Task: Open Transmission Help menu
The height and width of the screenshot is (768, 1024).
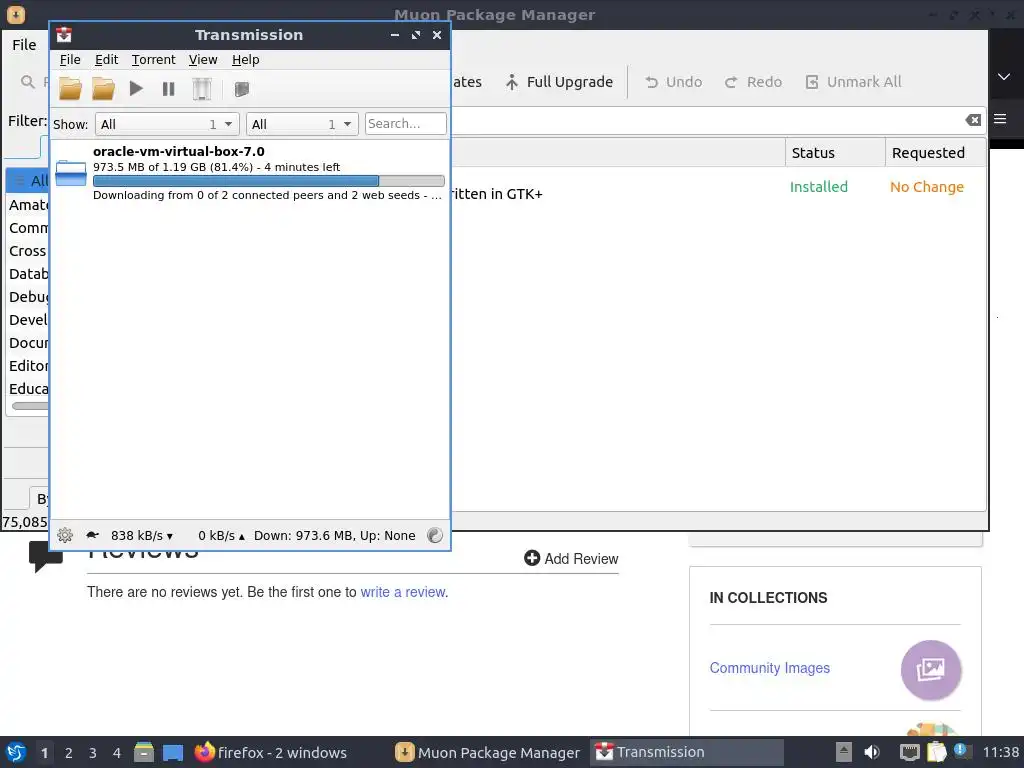Action: tap(246, 59)
